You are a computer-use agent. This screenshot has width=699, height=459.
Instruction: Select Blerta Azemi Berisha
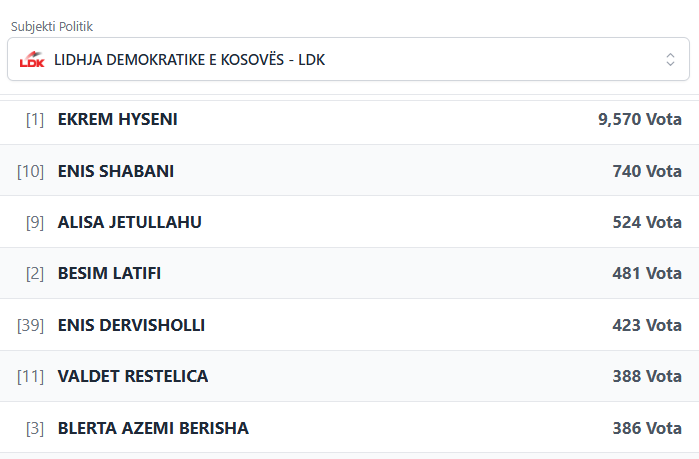point(153,428)
